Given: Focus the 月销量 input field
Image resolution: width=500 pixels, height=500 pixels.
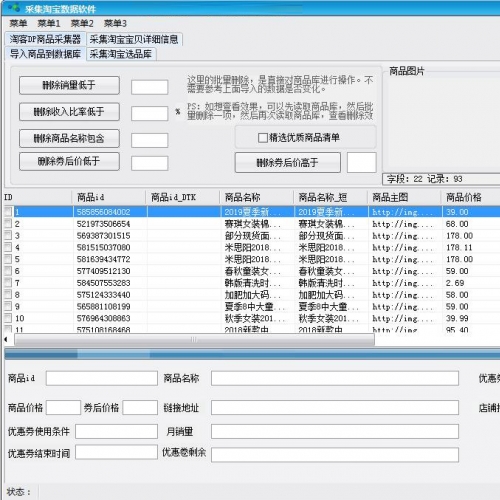Looking at the screenshot, I should (335, 431).
